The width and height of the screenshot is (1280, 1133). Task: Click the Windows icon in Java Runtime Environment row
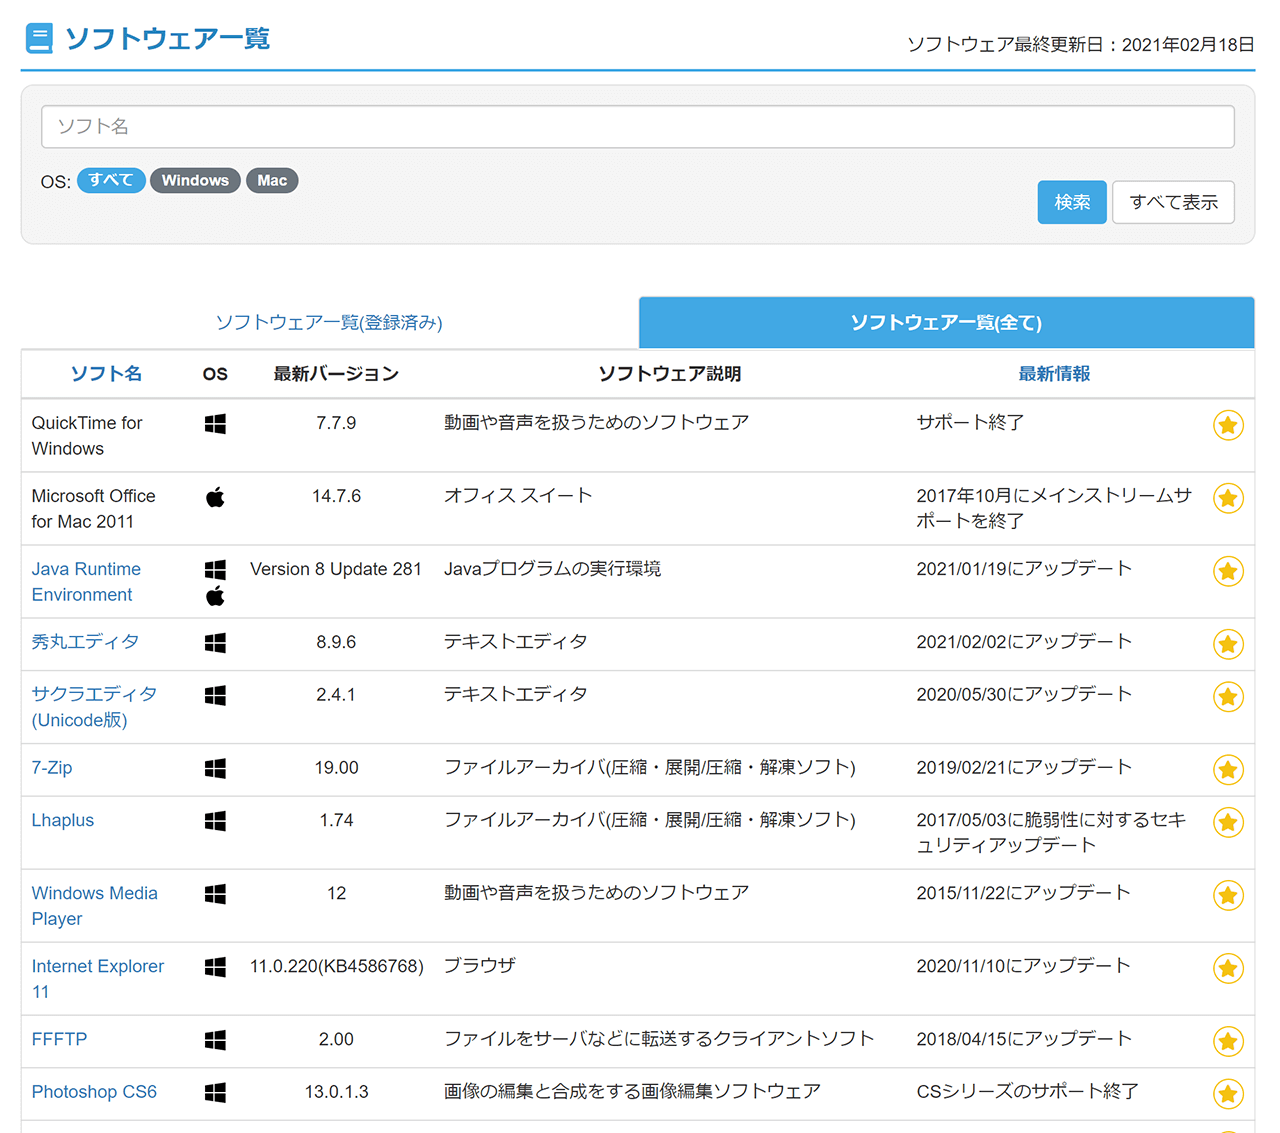point(215,570)
